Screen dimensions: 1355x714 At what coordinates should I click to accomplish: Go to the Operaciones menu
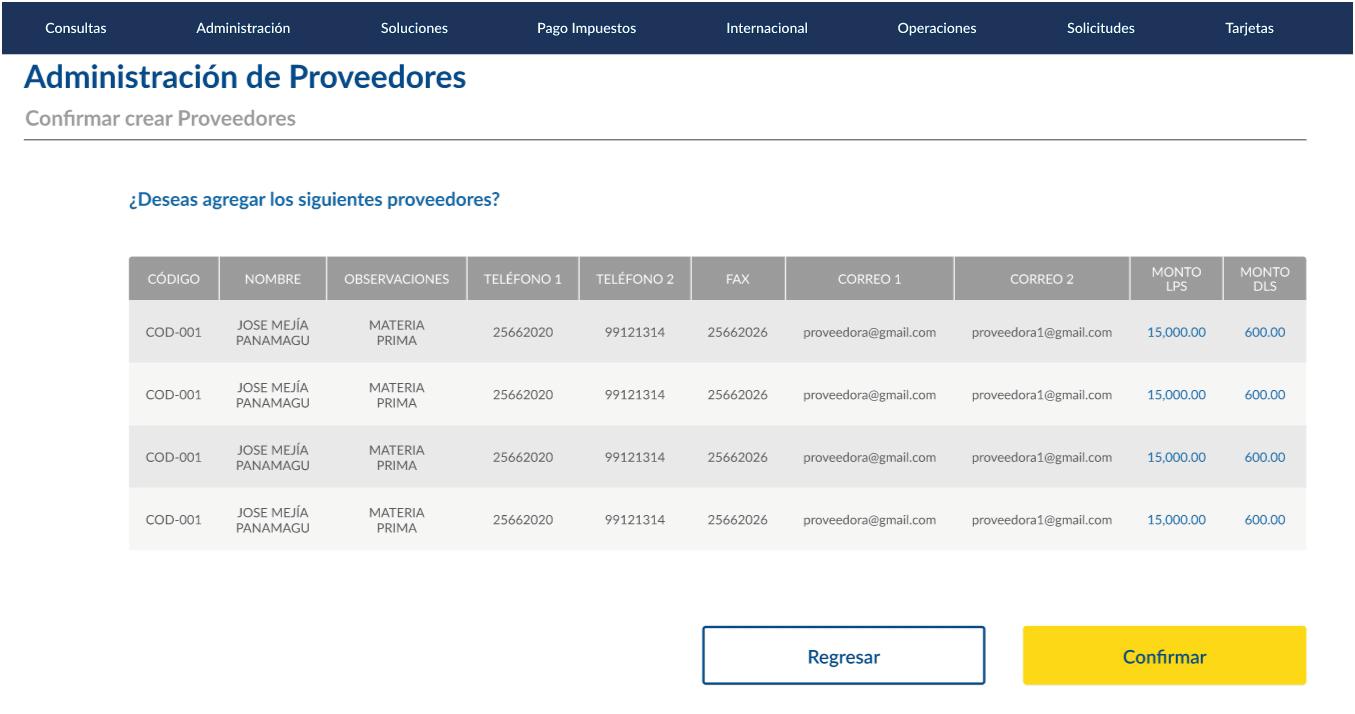tap(937, 29)
